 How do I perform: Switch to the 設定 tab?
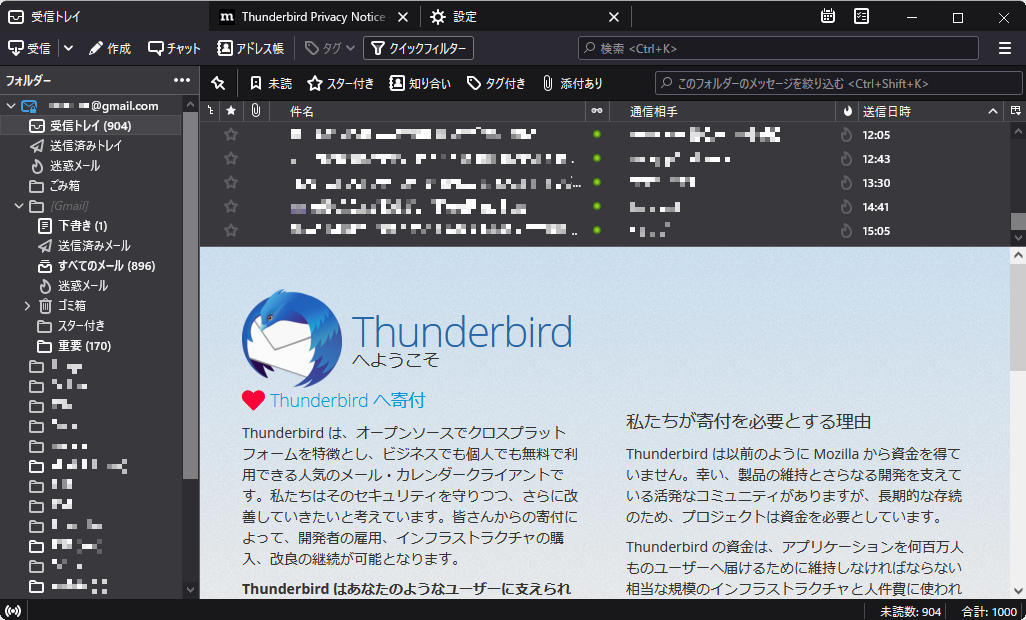tap(466, 16)
